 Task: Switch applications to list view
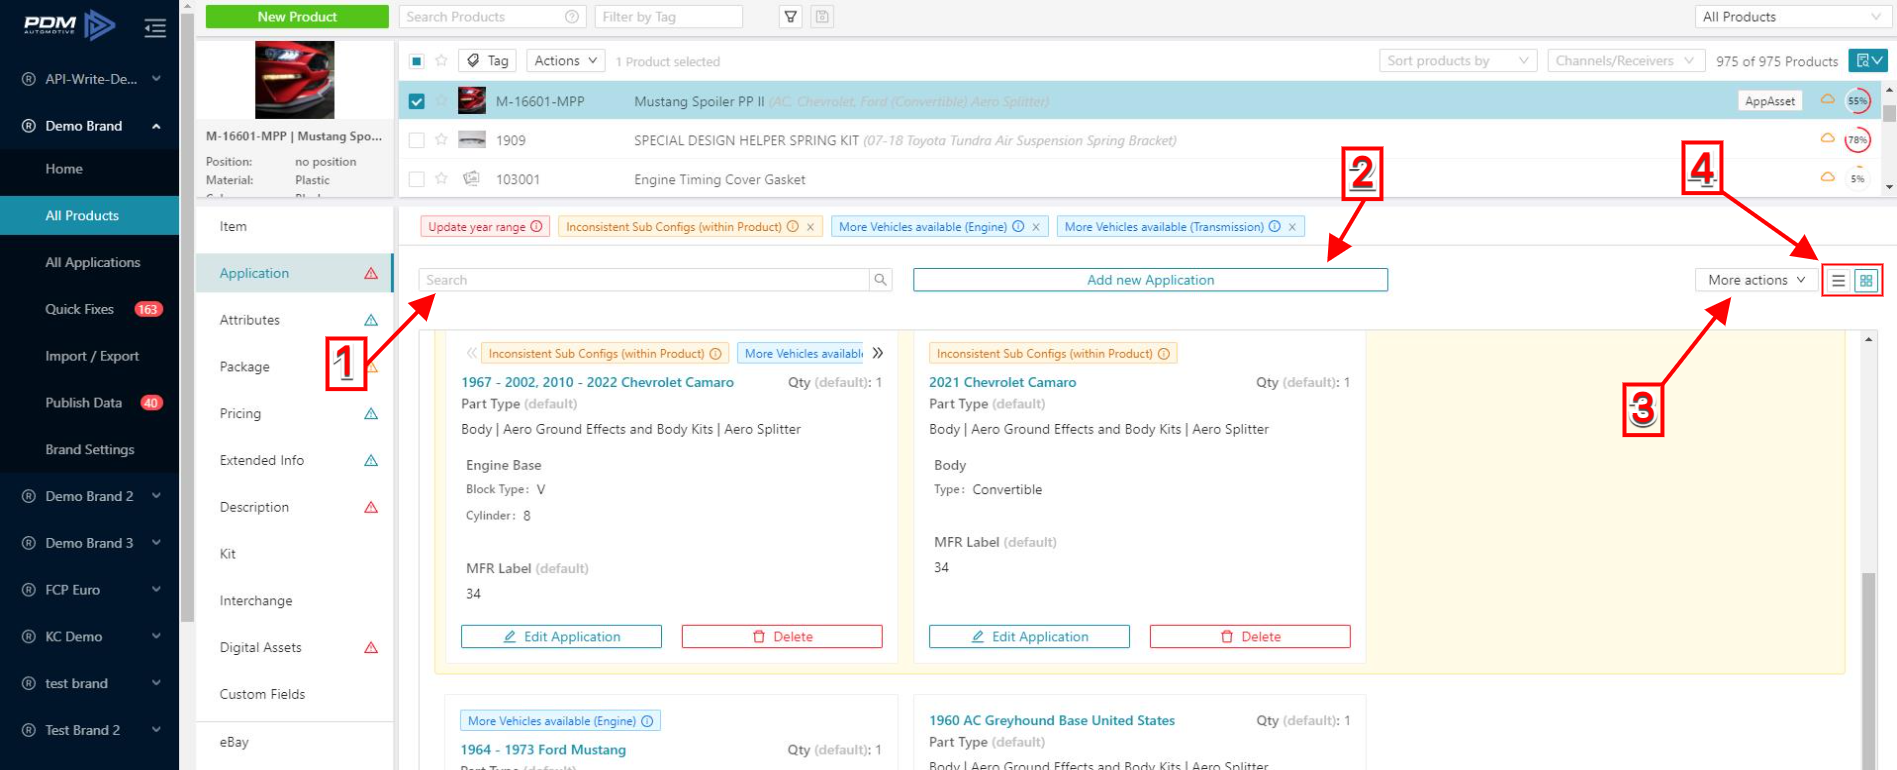click(1838, 281)
